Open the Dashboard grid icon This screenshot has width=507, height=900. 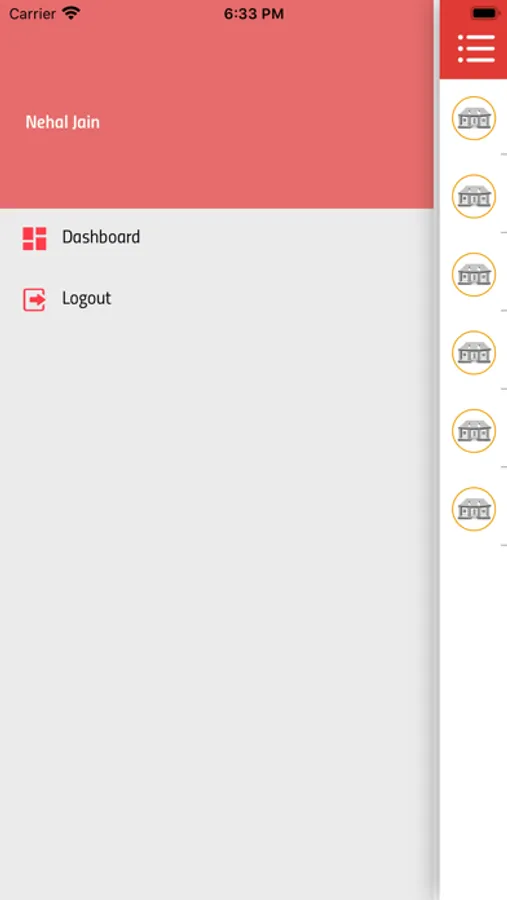34,238
